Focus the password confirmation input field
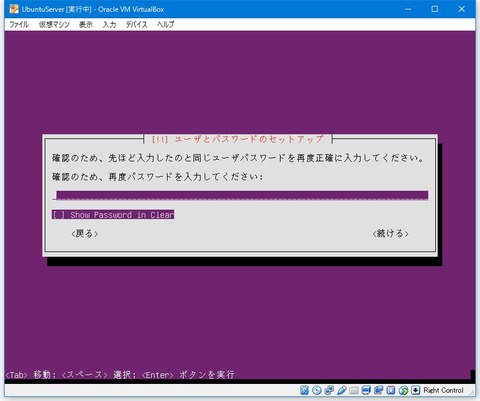This screenshot has width=480, height=401. click(240, 195)
